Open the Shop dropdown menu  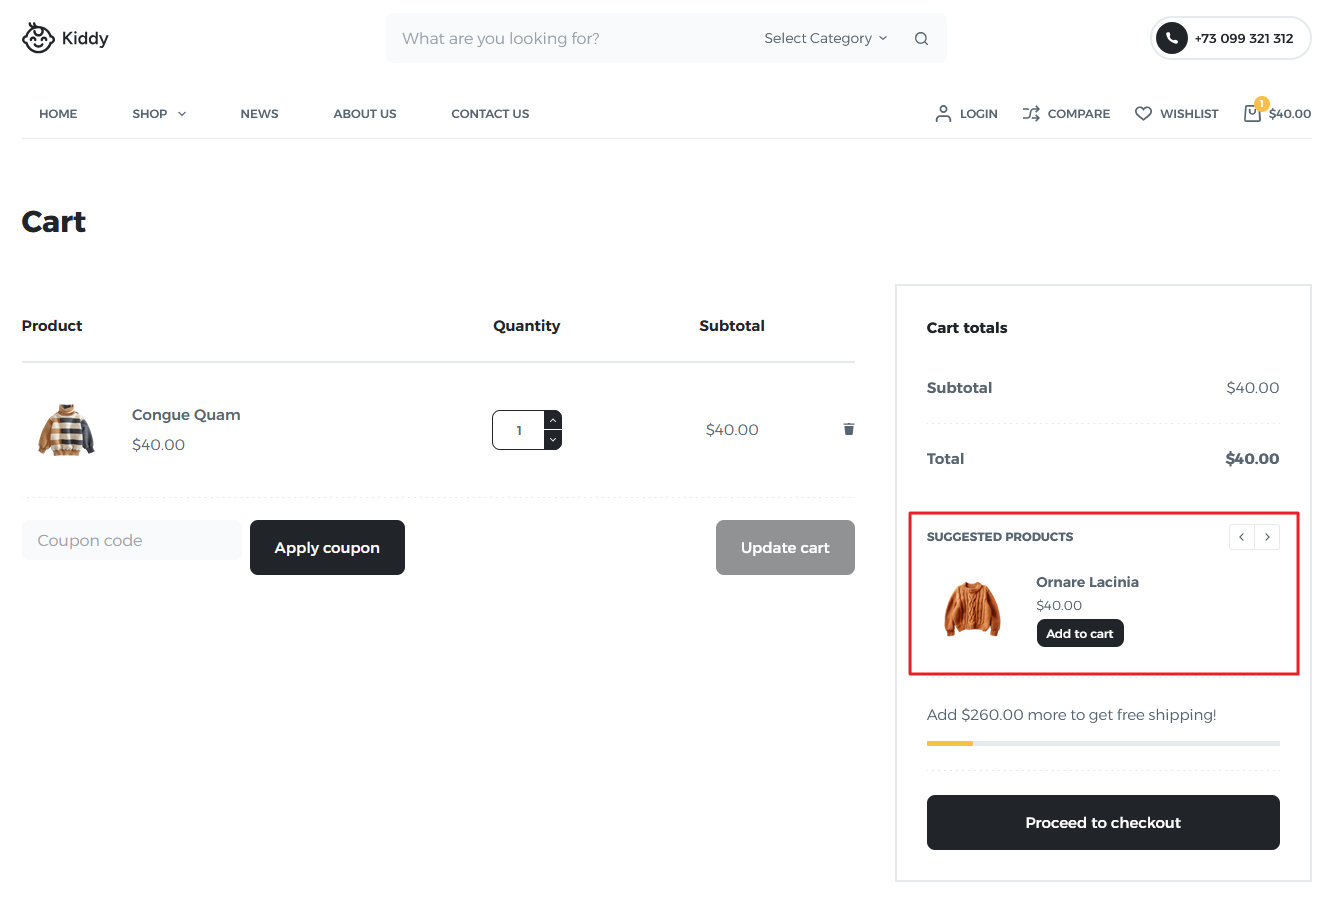click(158, 113)
